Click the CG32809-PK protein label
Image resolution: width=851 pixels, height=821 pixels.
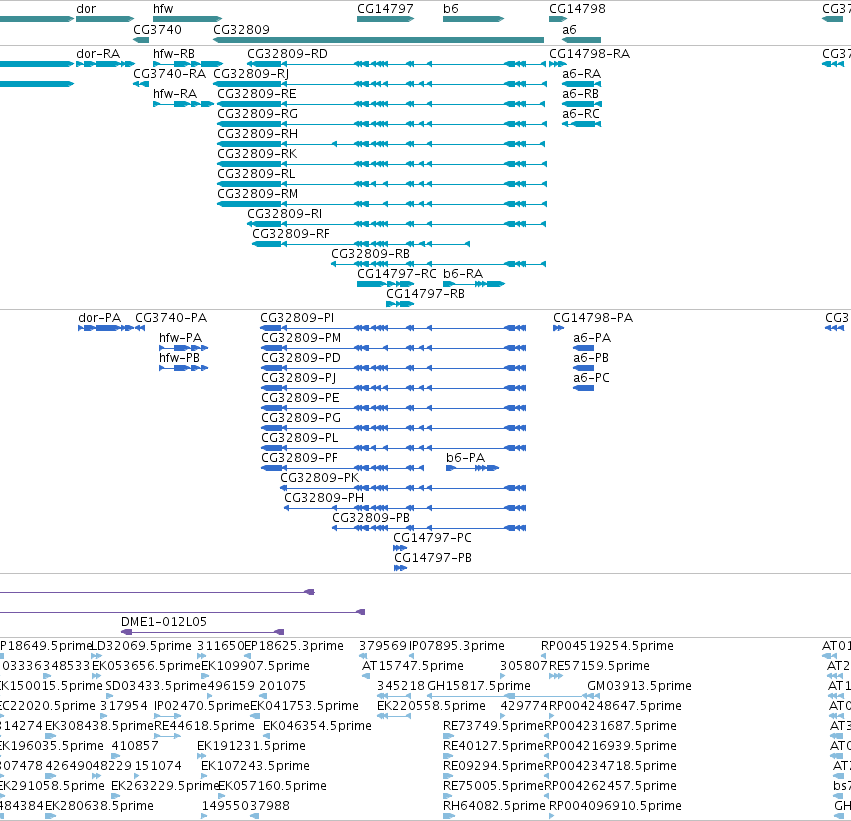tap(319, 478)
